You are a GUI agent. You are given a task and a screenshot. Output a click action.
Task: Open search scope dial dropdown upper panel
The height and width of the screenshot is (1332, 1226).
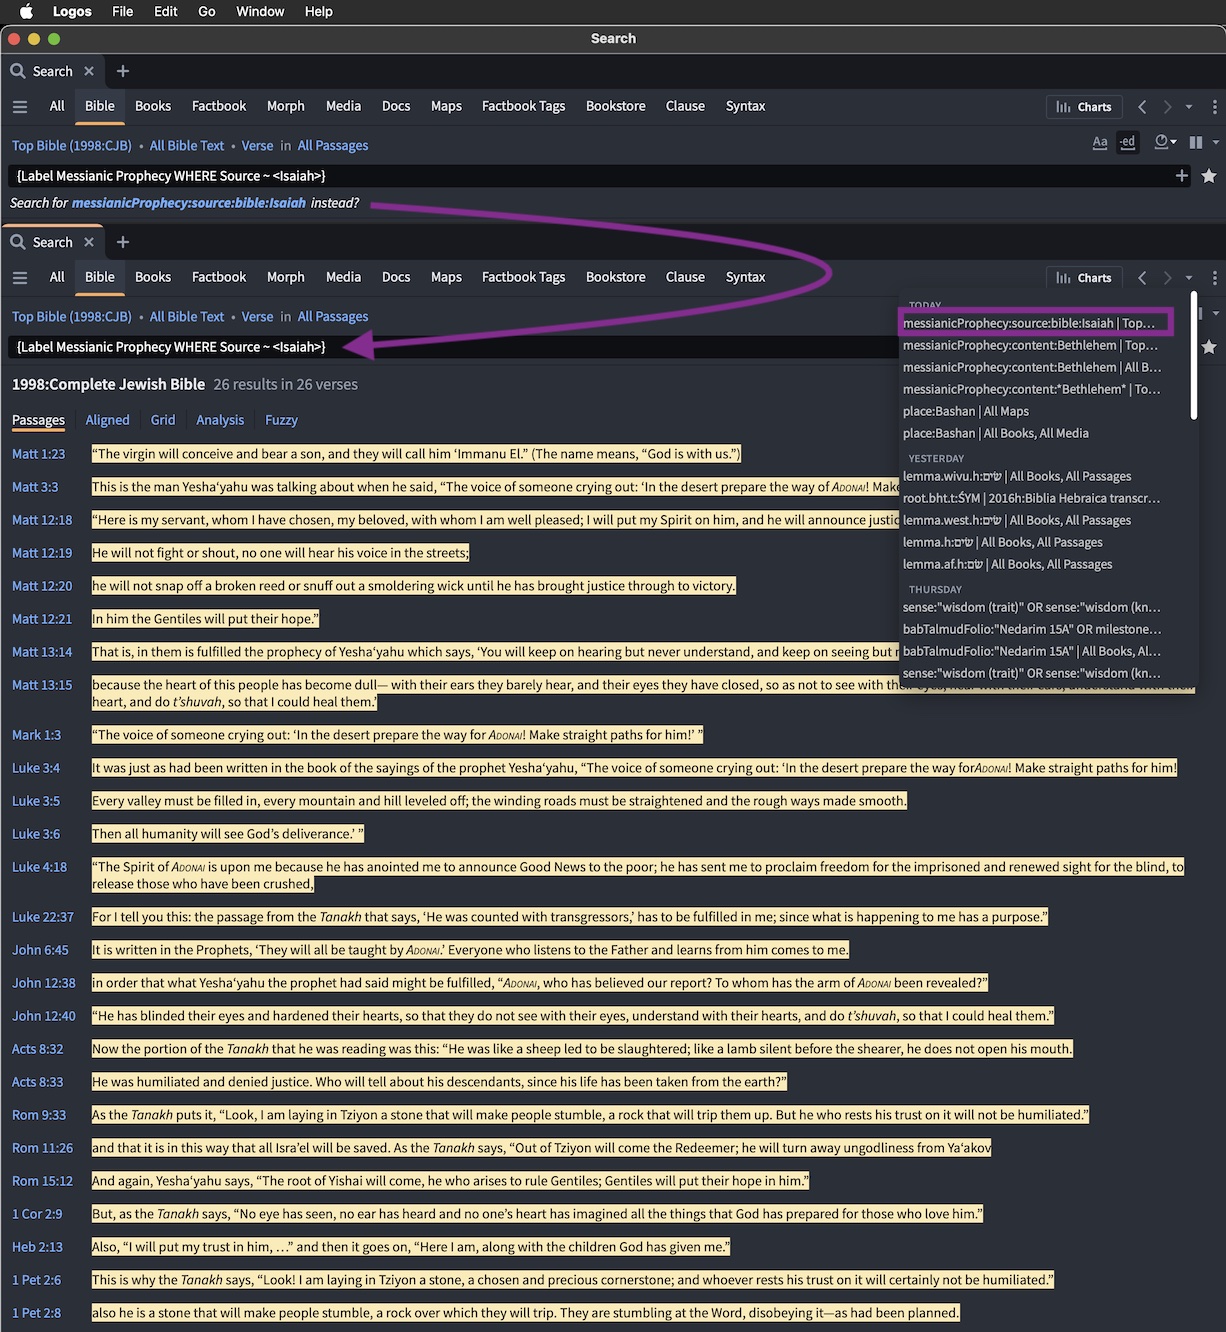(1165, 142)
